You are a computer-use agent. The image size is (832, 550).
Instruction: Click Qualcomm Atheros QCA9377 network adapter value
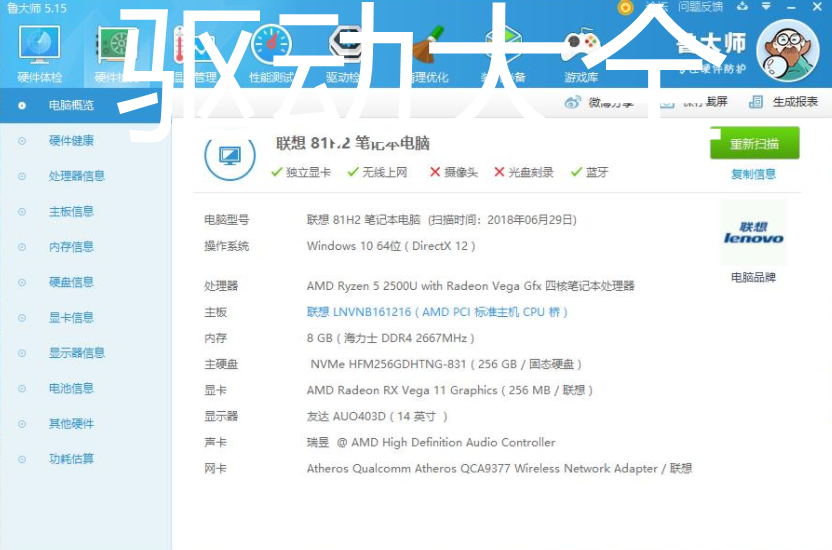tap(499, 468)
